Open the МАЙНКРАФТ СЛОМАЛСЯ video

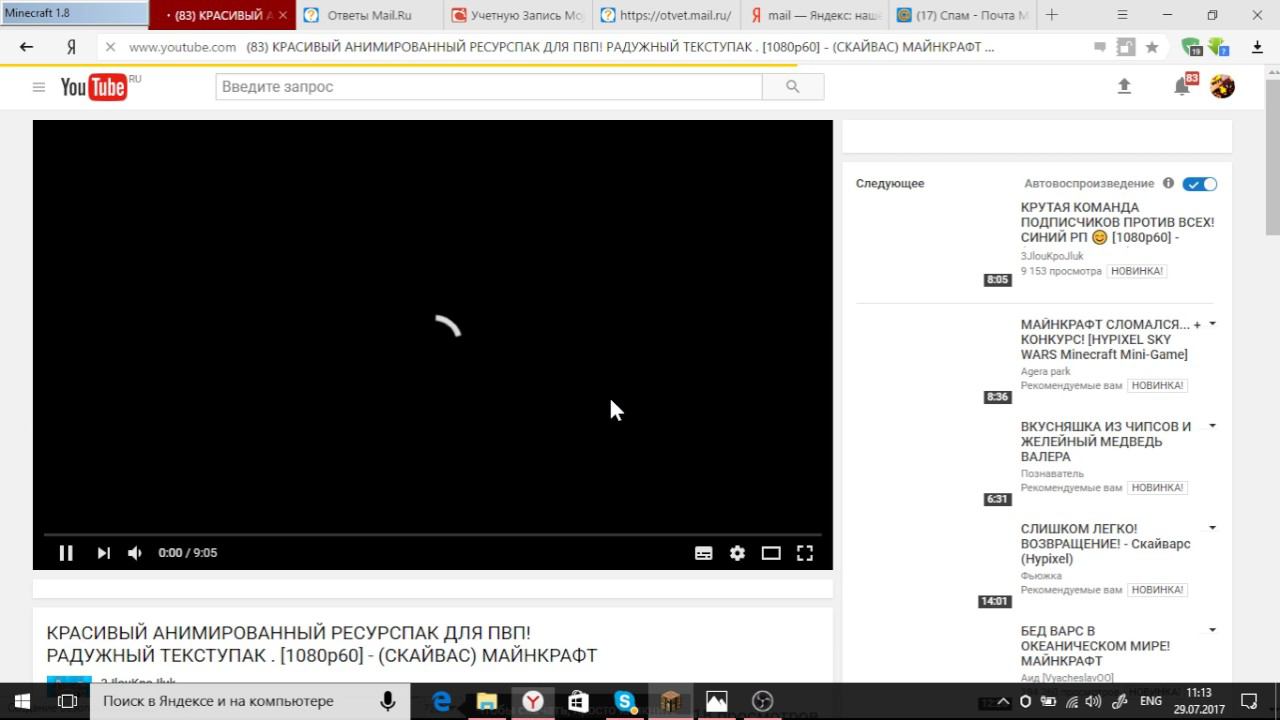(x=1110, y=339)
